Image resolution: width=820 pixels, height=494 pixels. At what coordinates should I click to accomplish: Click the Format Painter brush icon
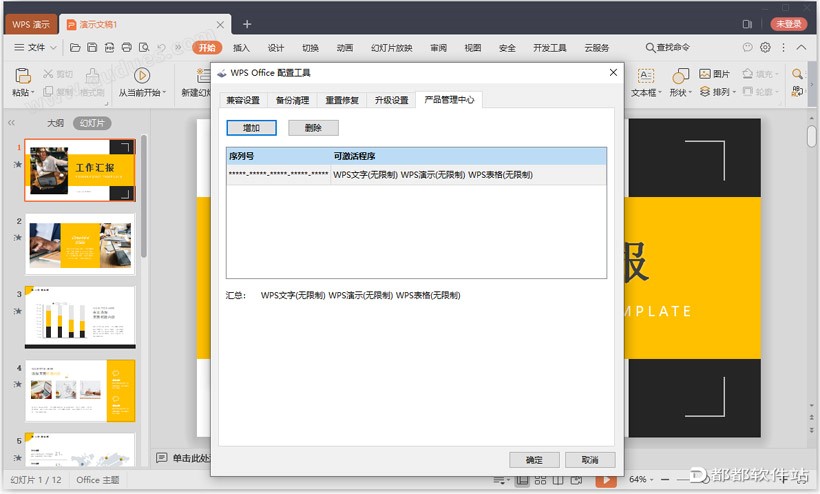(93, 76)
